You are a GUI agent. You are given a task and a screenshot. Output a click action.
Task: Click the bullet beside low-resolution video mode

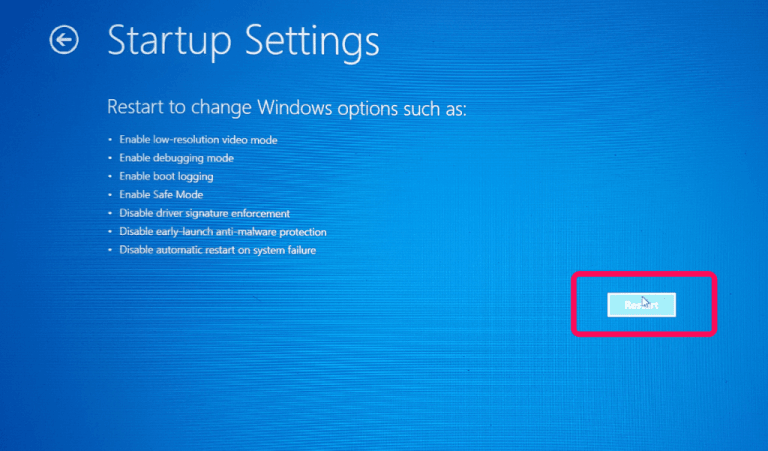tap(110, 140)
